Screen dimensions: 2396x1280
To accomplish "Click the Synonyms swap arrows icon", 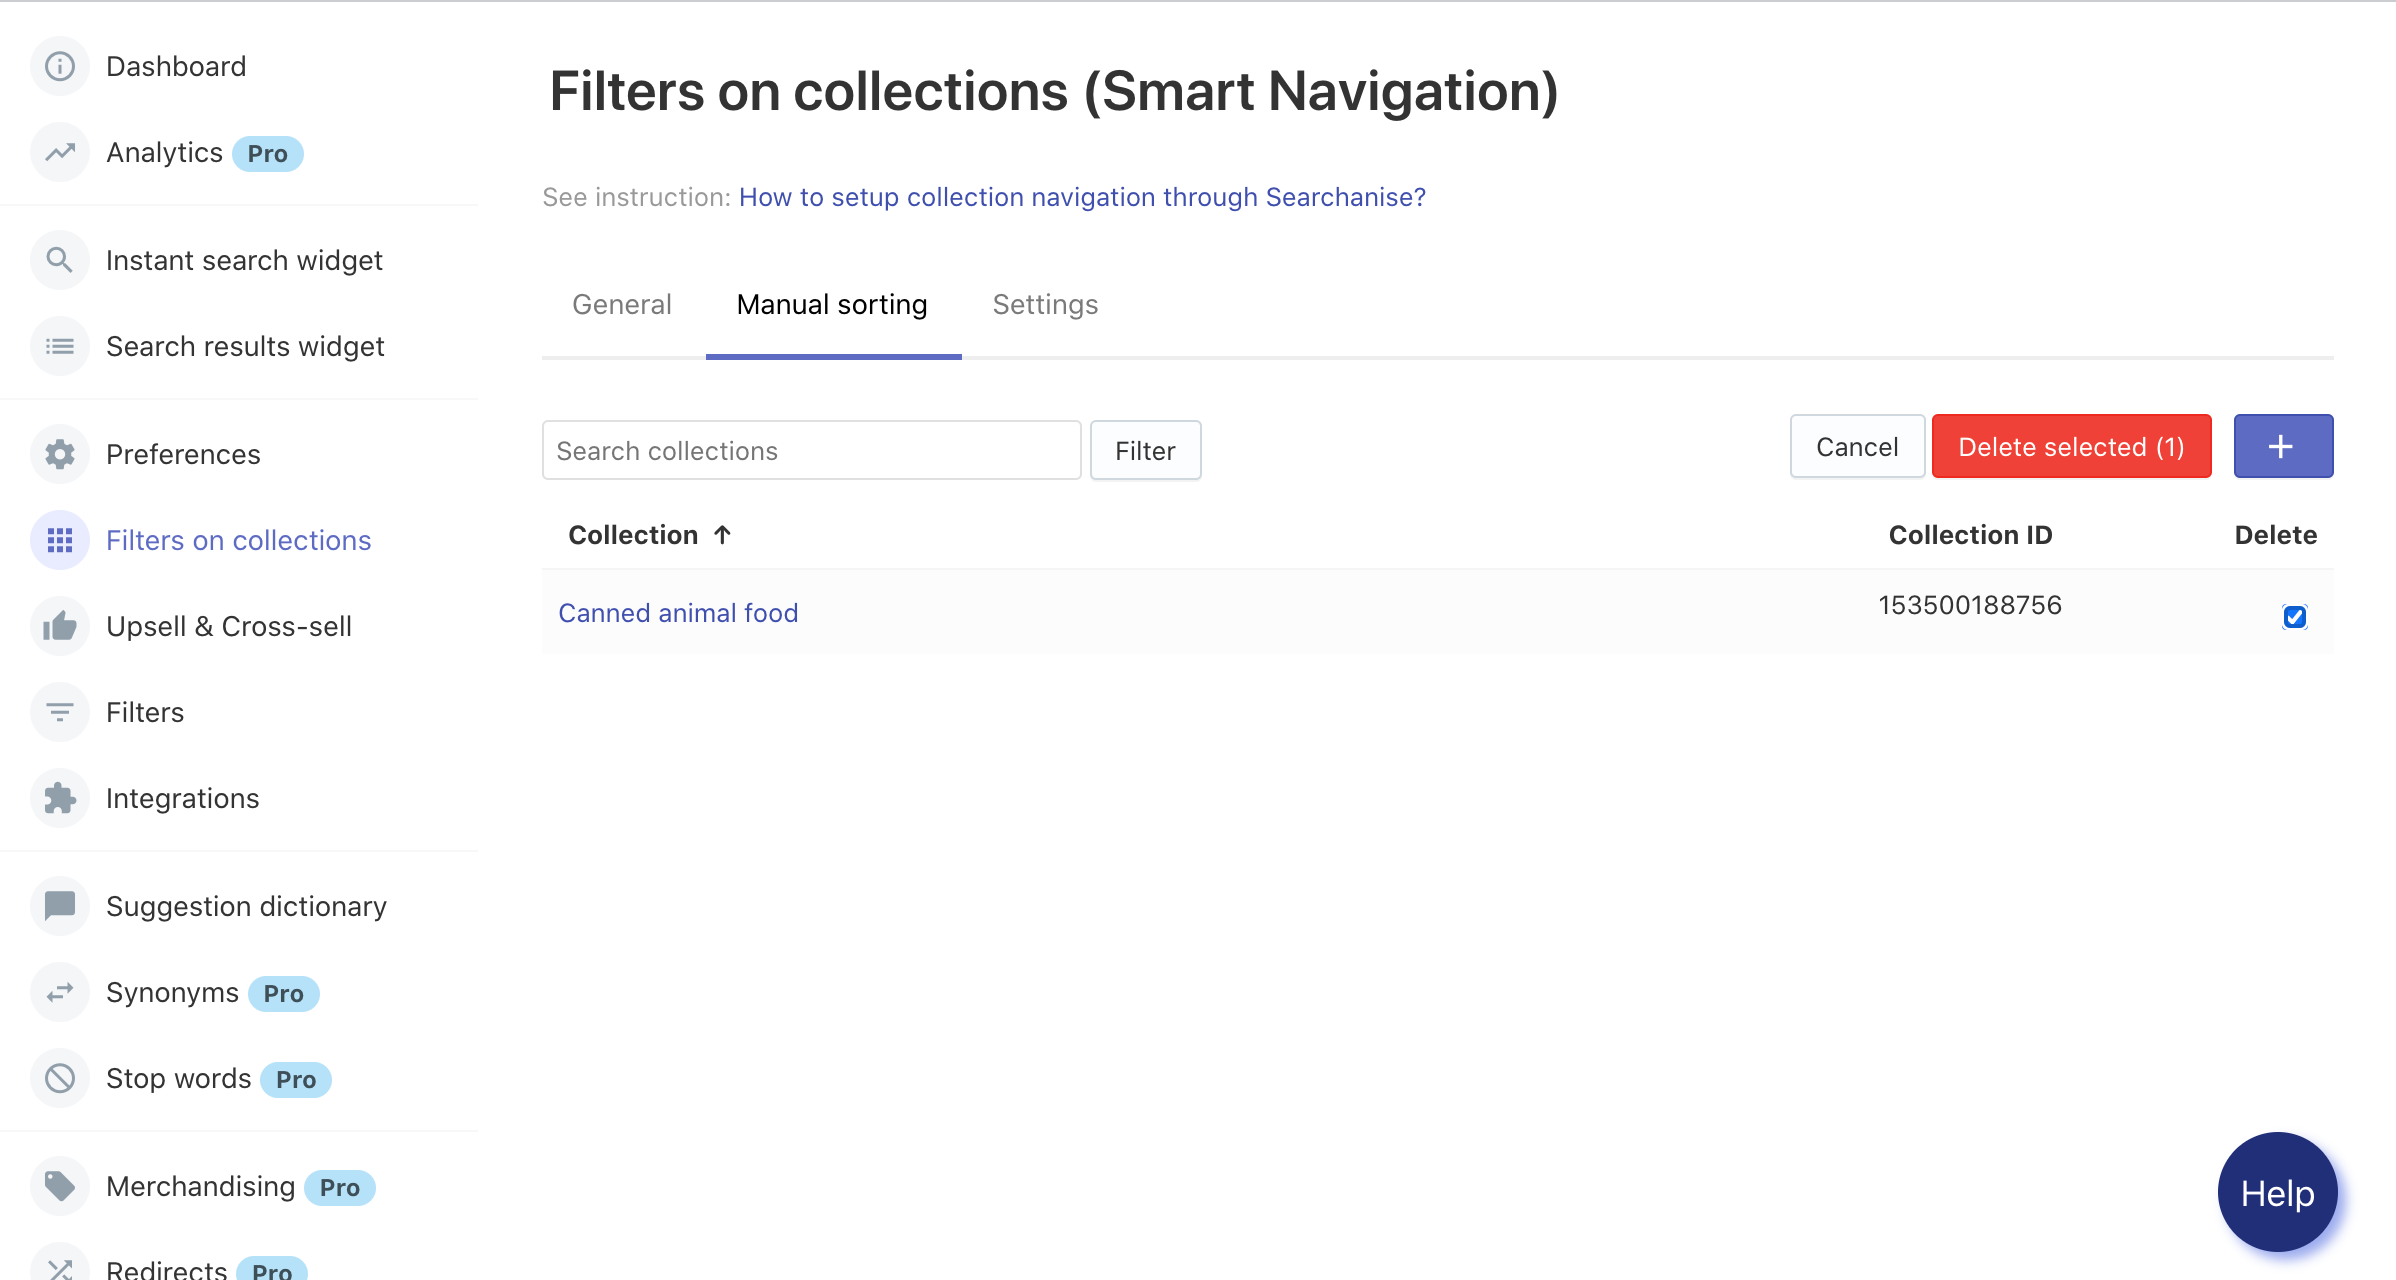I will pos(60,992).
